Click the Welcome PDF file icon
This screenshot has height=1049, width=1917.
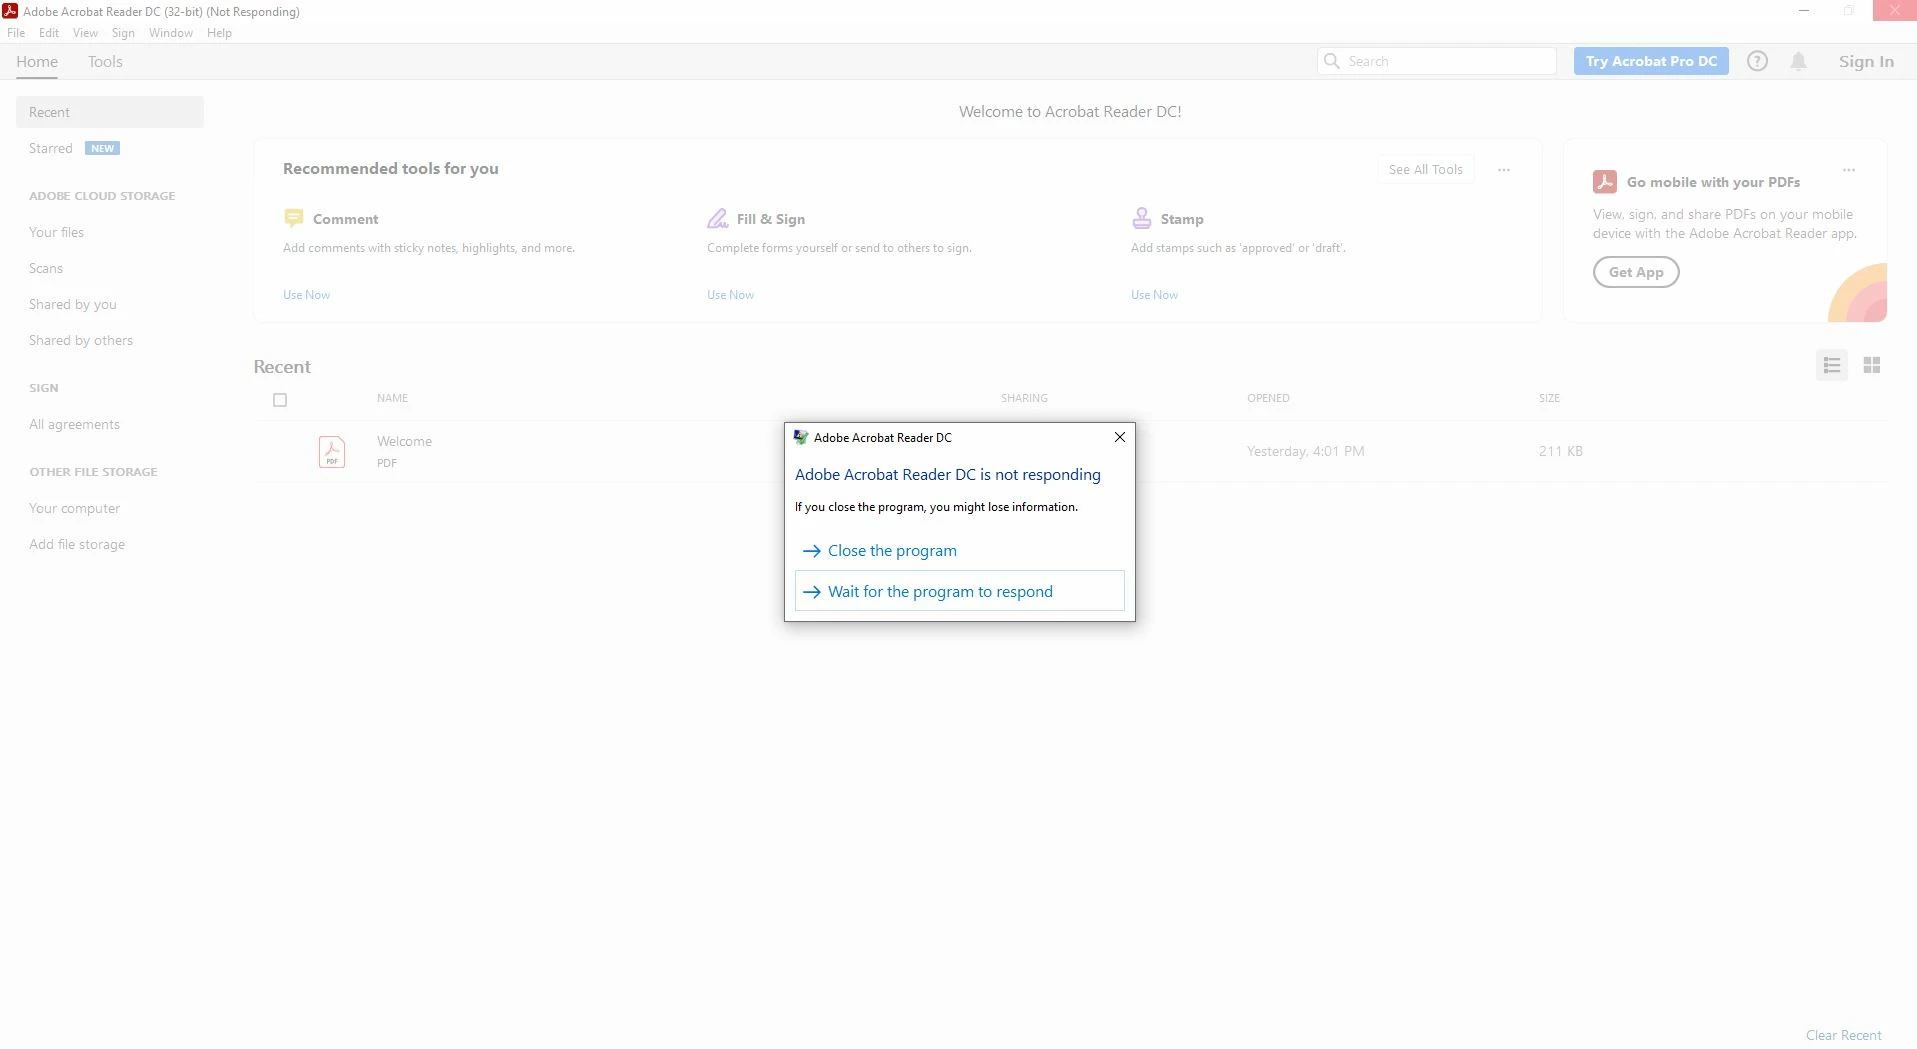pyautogui.click(x=331, y=451)
